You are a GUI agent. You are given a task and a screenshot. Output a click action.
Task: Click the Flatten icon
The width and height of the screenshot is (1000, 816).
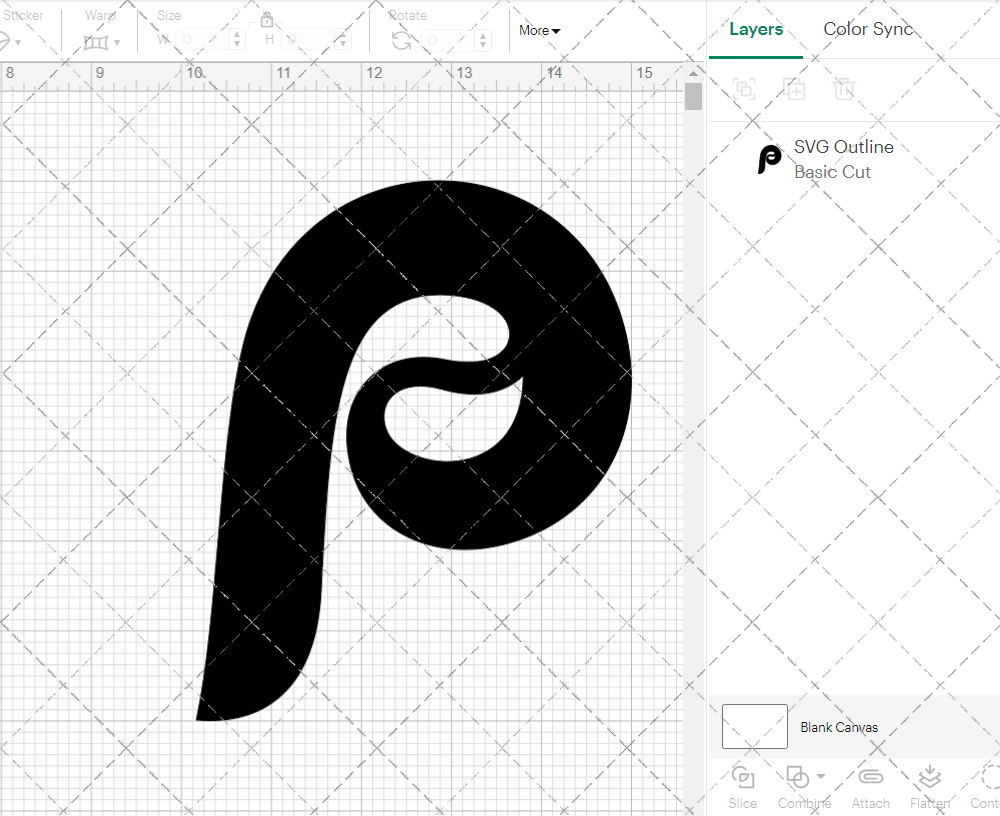(930, 777)
